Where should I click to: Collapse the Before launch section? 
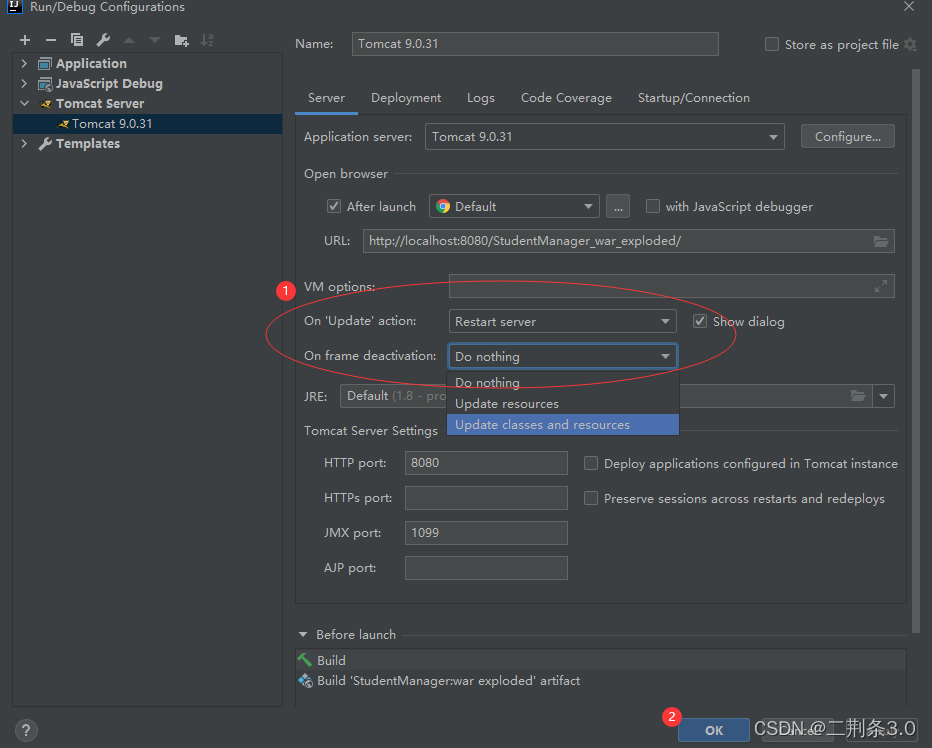click(x=303, y=634)
